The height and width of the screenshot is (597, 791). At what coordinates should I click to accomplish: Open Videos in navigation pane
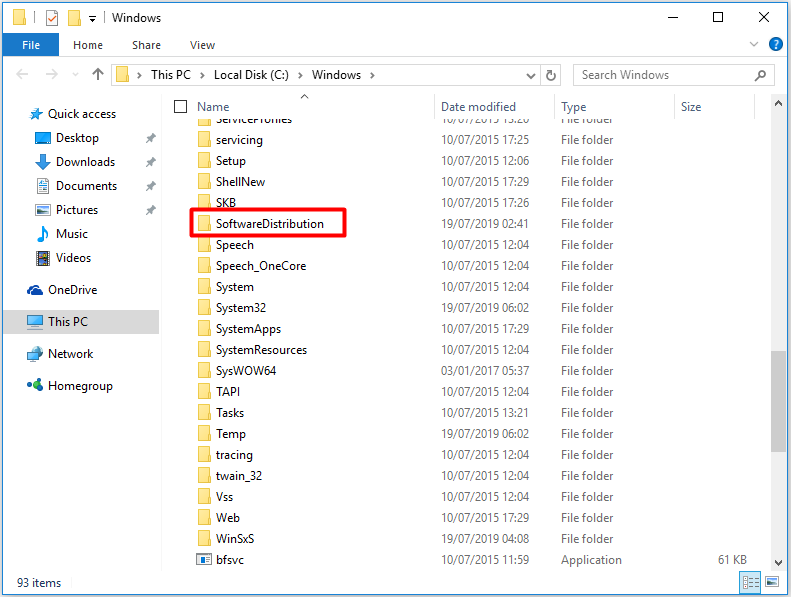point(73,257)
